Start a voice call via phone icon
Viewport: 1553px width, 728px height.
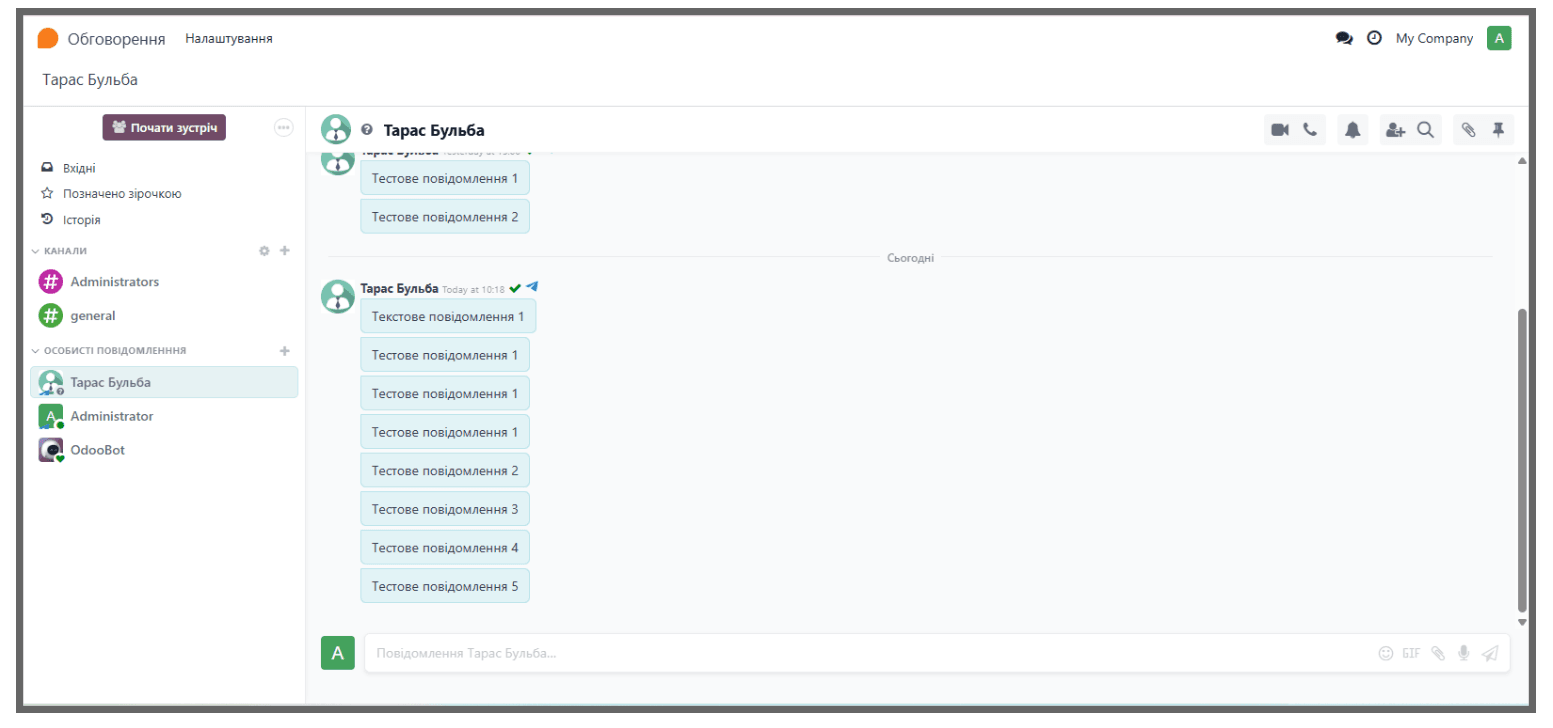1310,130
